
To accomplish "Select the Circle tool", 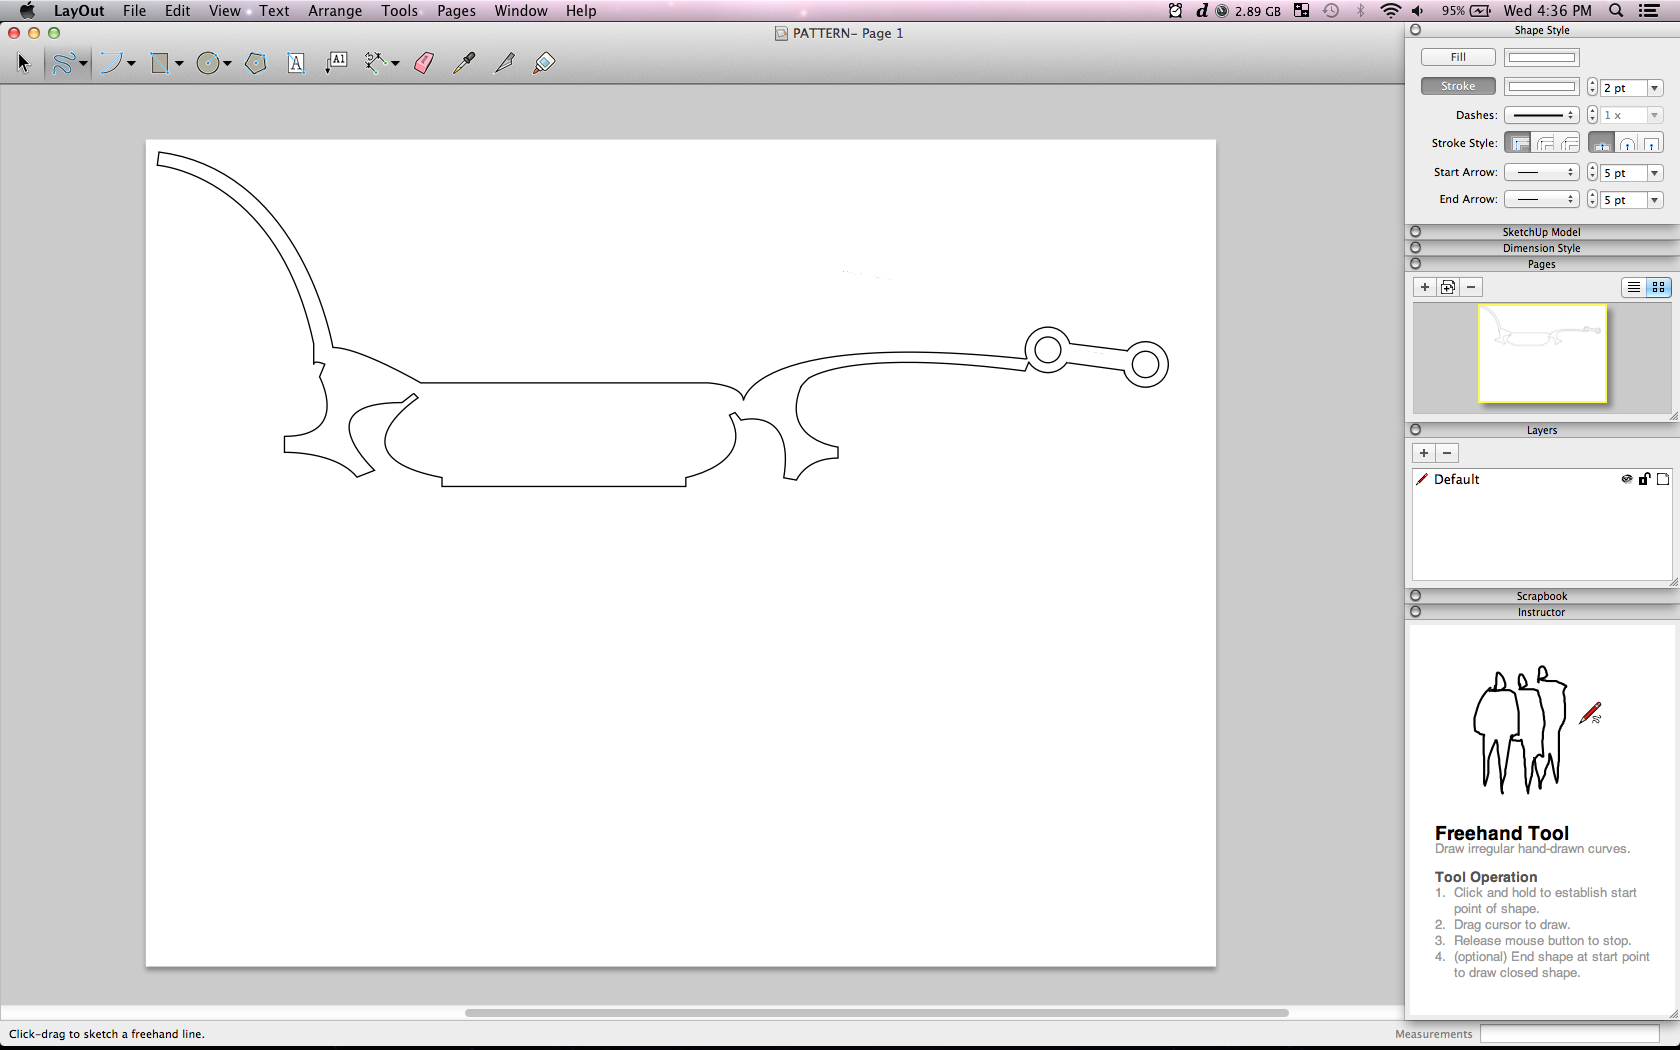I will (x=208, y=63).
